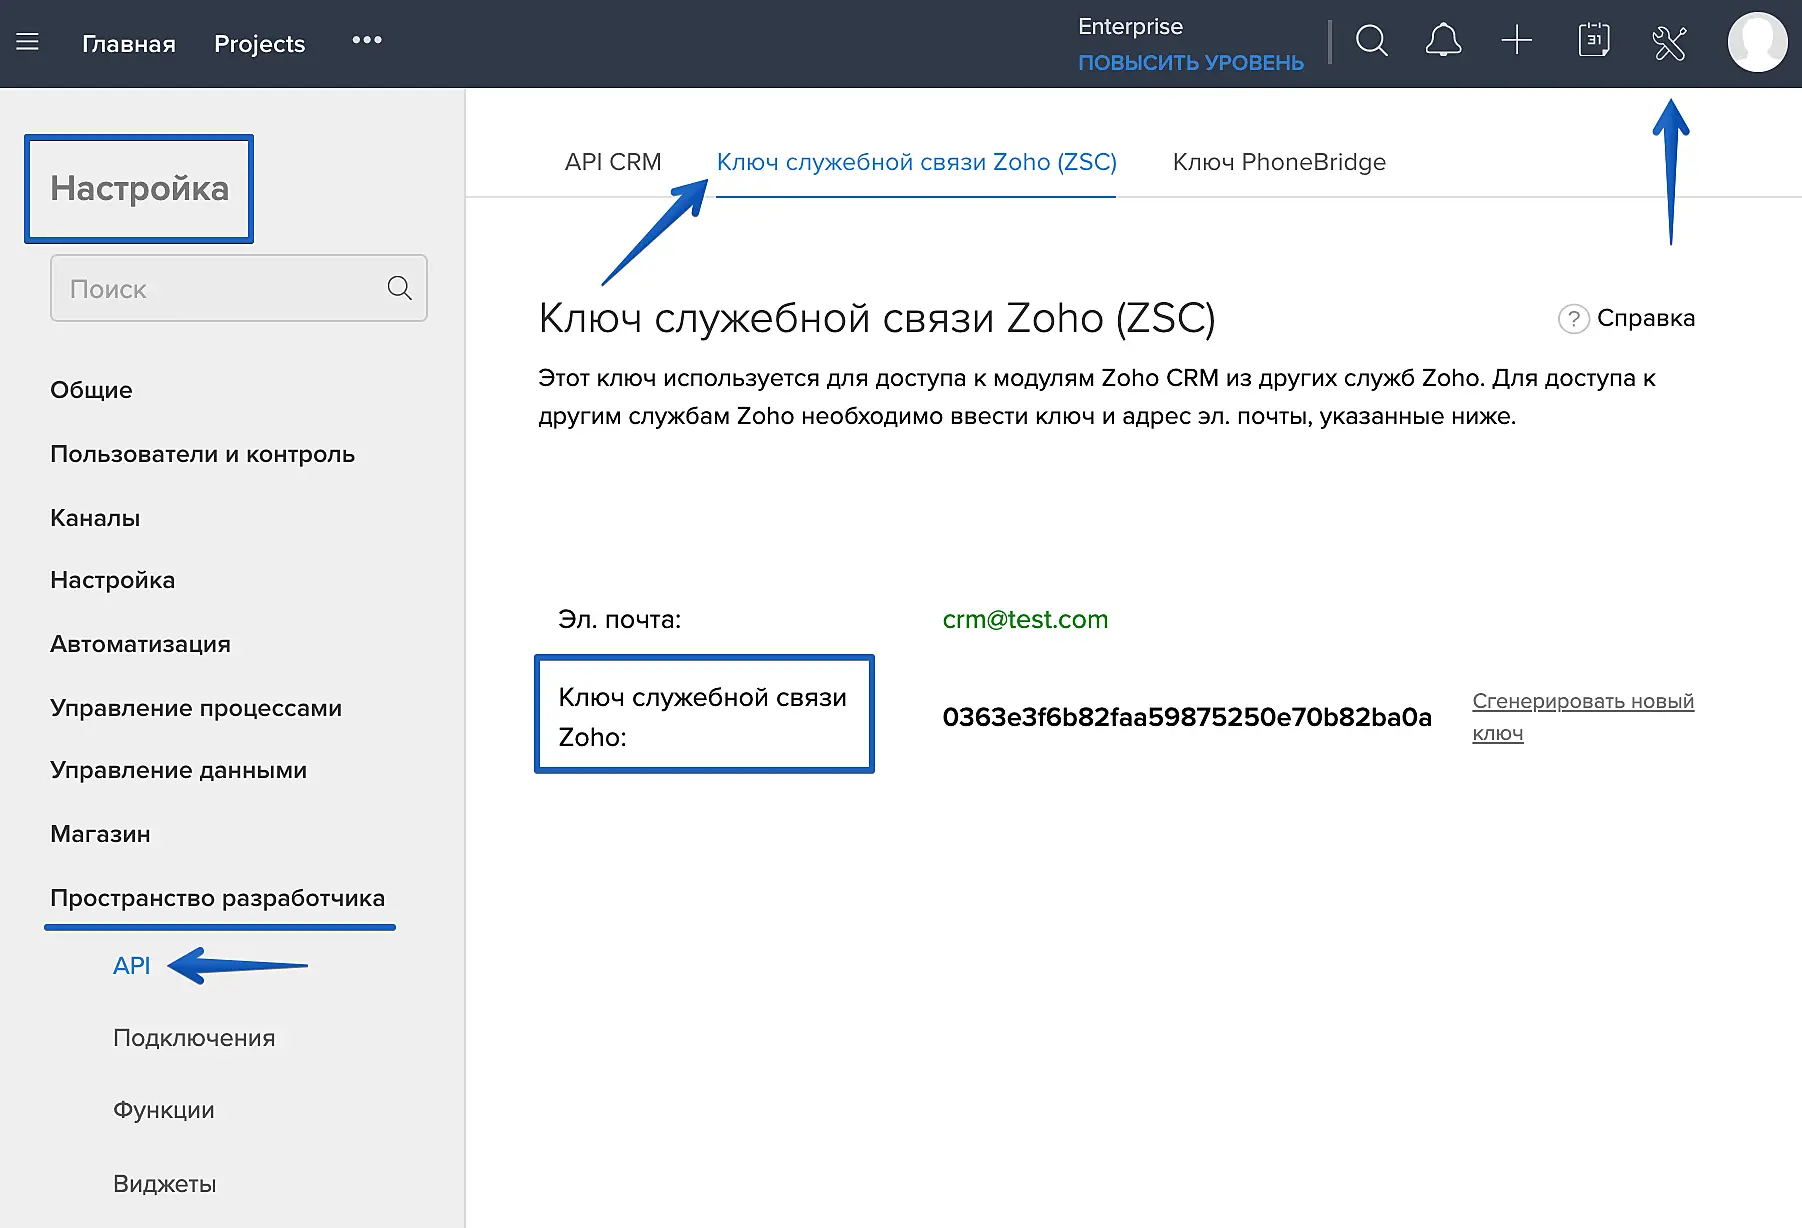Click the help question mark icon

(1573, 319)
